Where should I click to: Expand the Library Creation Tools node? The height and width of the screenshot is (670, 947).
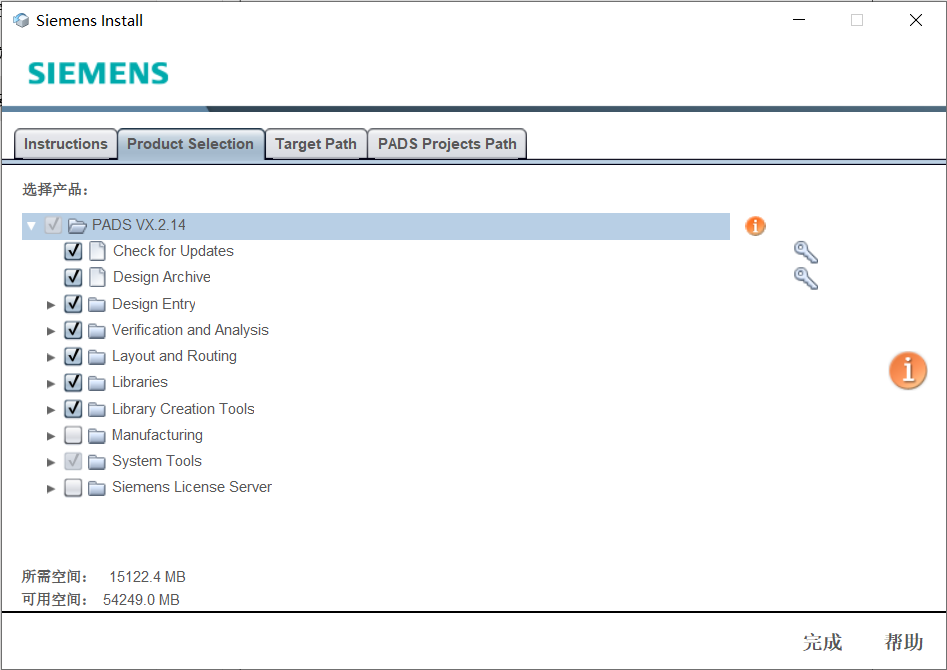[51, 410]
